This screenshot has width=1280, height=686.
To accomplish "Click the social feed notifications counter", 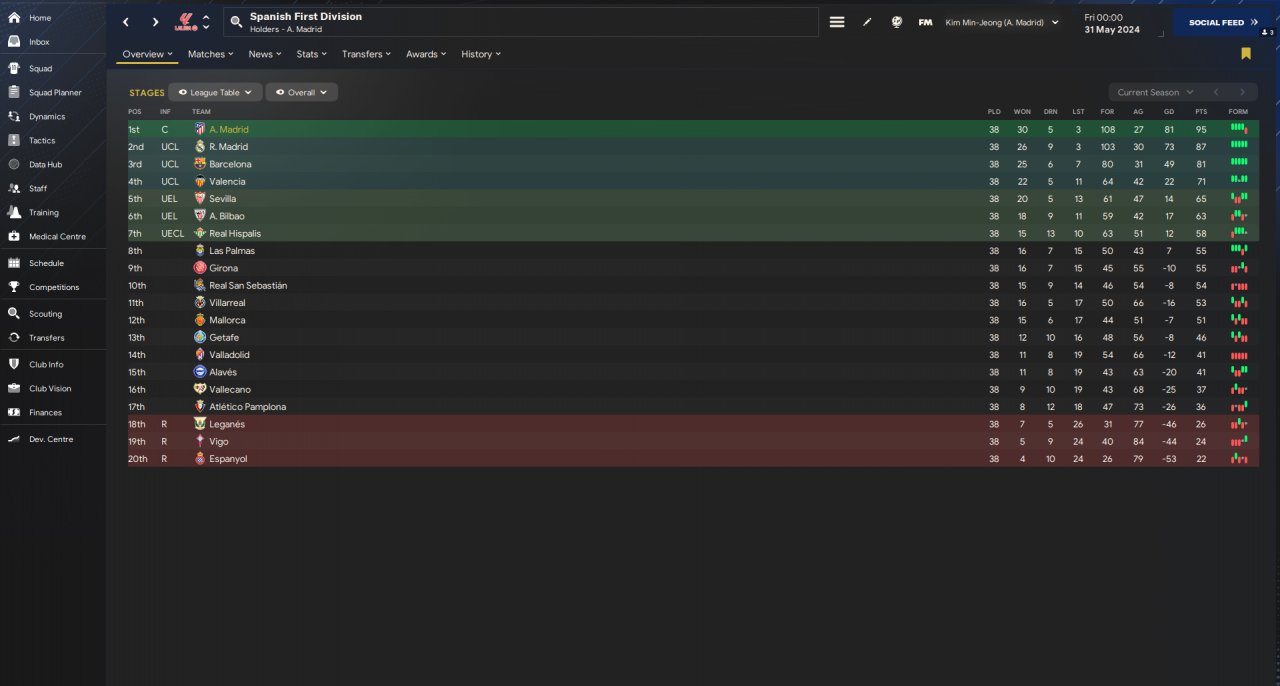I will 1267,33.
